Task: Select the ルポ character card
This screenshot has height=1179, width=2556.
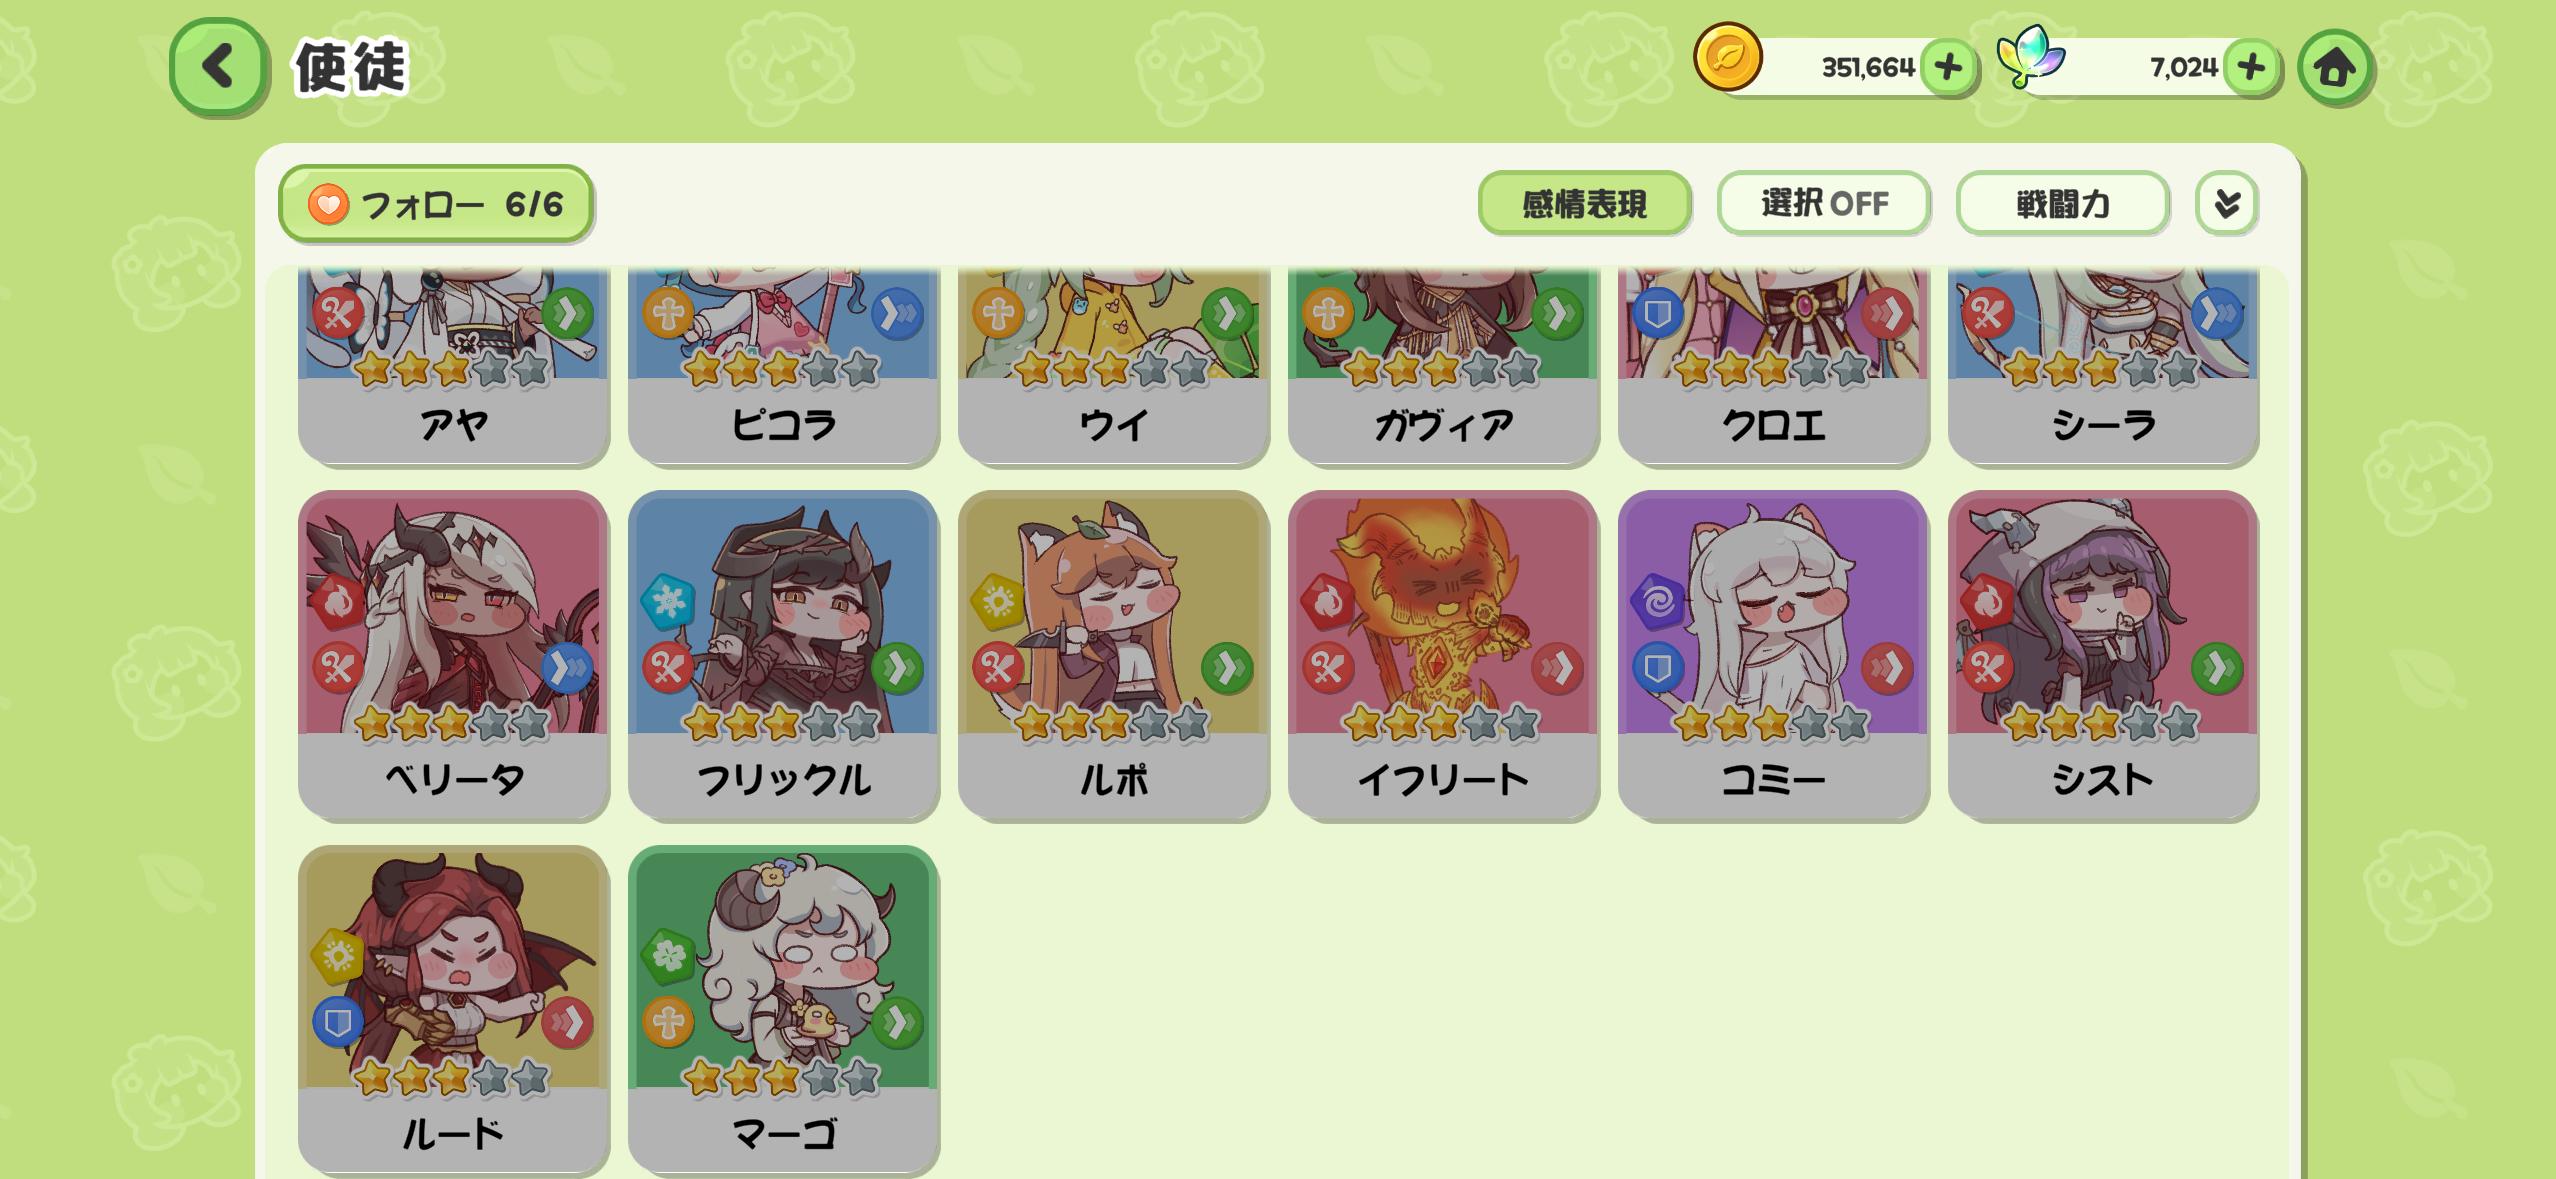Action: (x=1113, y=656)
